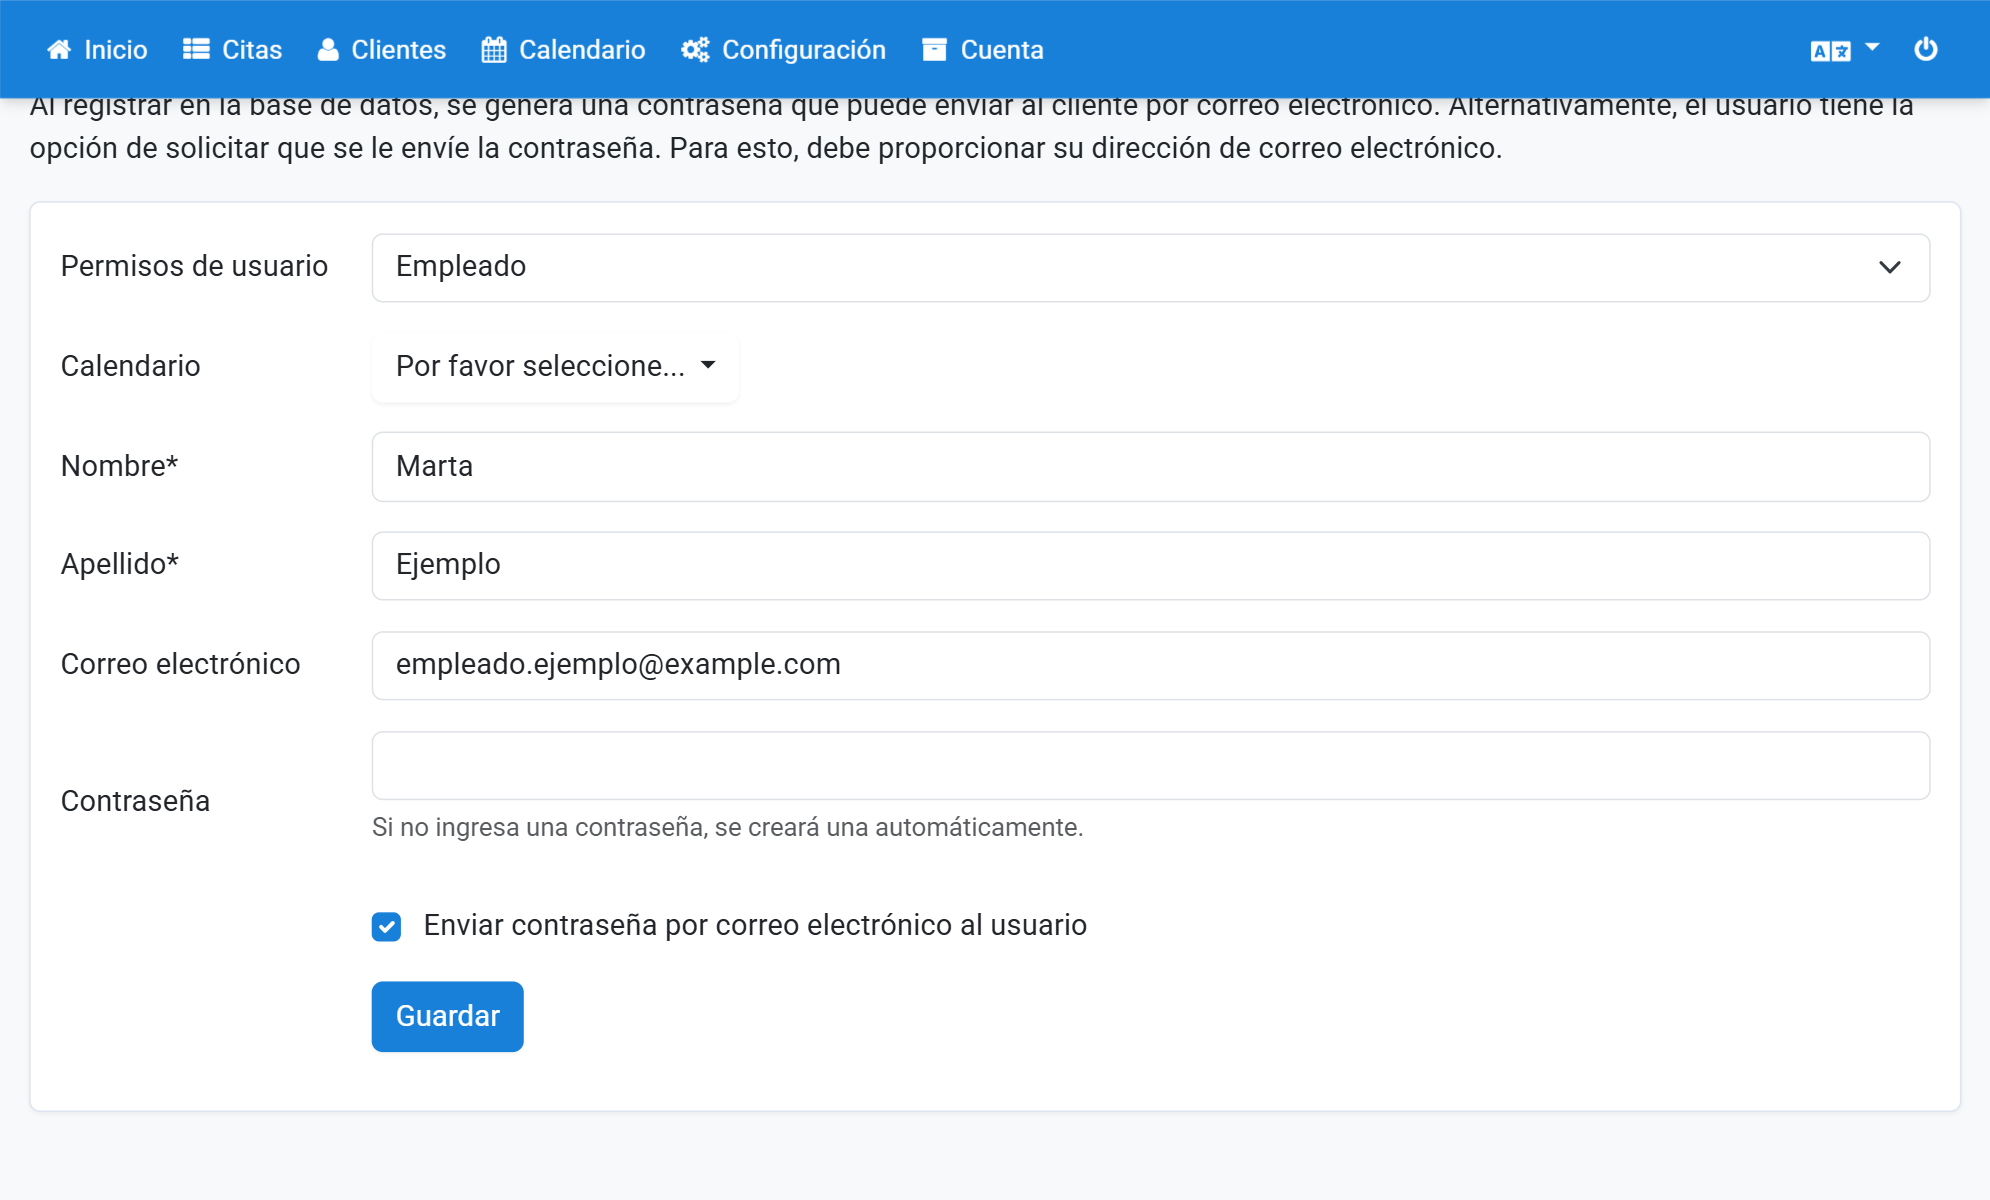Open the language translation icon menu
The width and height of the screenshot is (1990, 1200).
[x=1830, y=51]
